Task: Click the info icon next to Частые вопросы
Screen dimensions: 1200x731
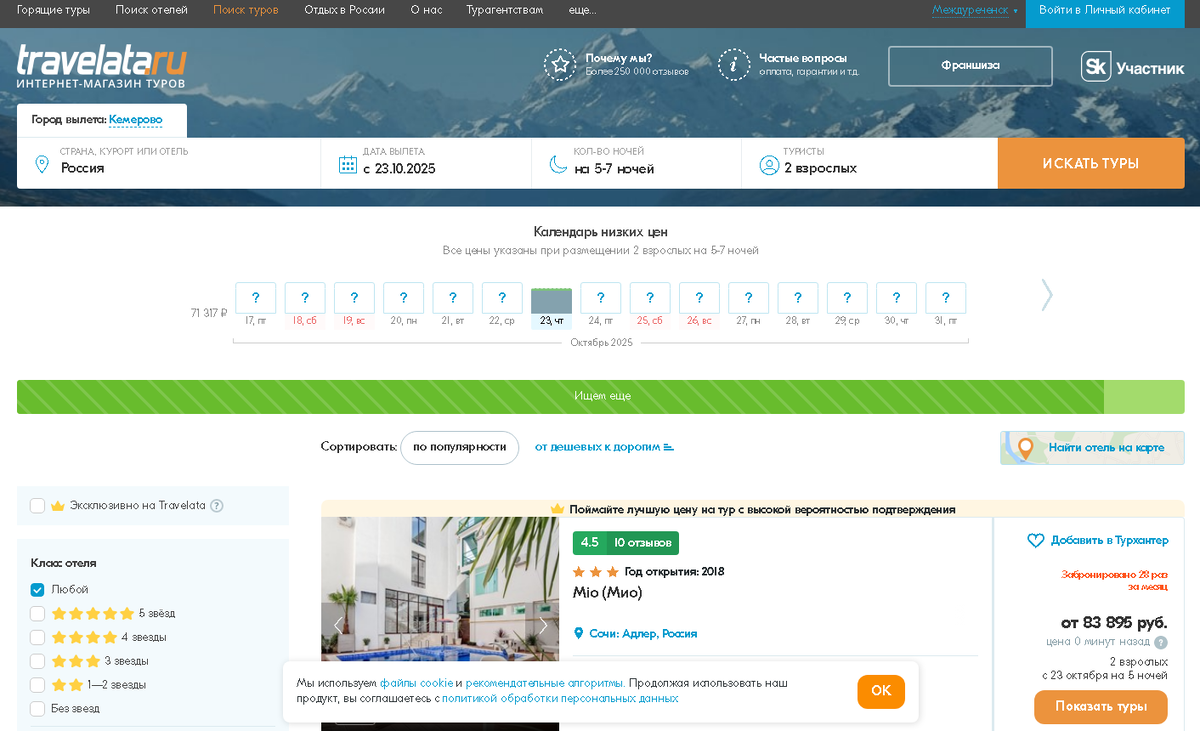Action: (734, 65)
